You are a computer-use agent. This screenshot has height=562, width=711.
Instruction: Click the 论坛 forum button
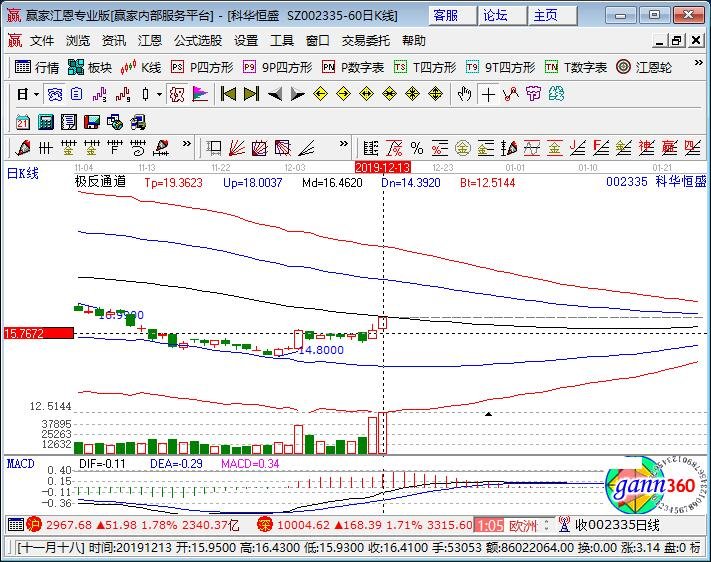click(x=502, y=16)
